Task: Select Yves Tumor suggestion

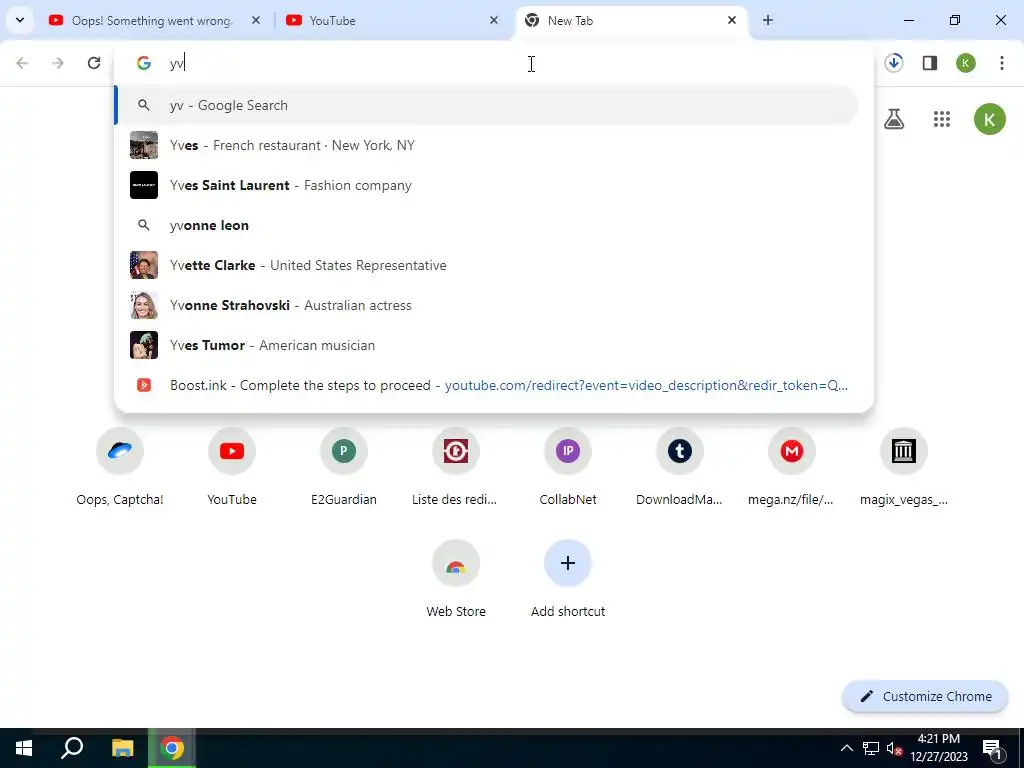Action: click(487, 345)
